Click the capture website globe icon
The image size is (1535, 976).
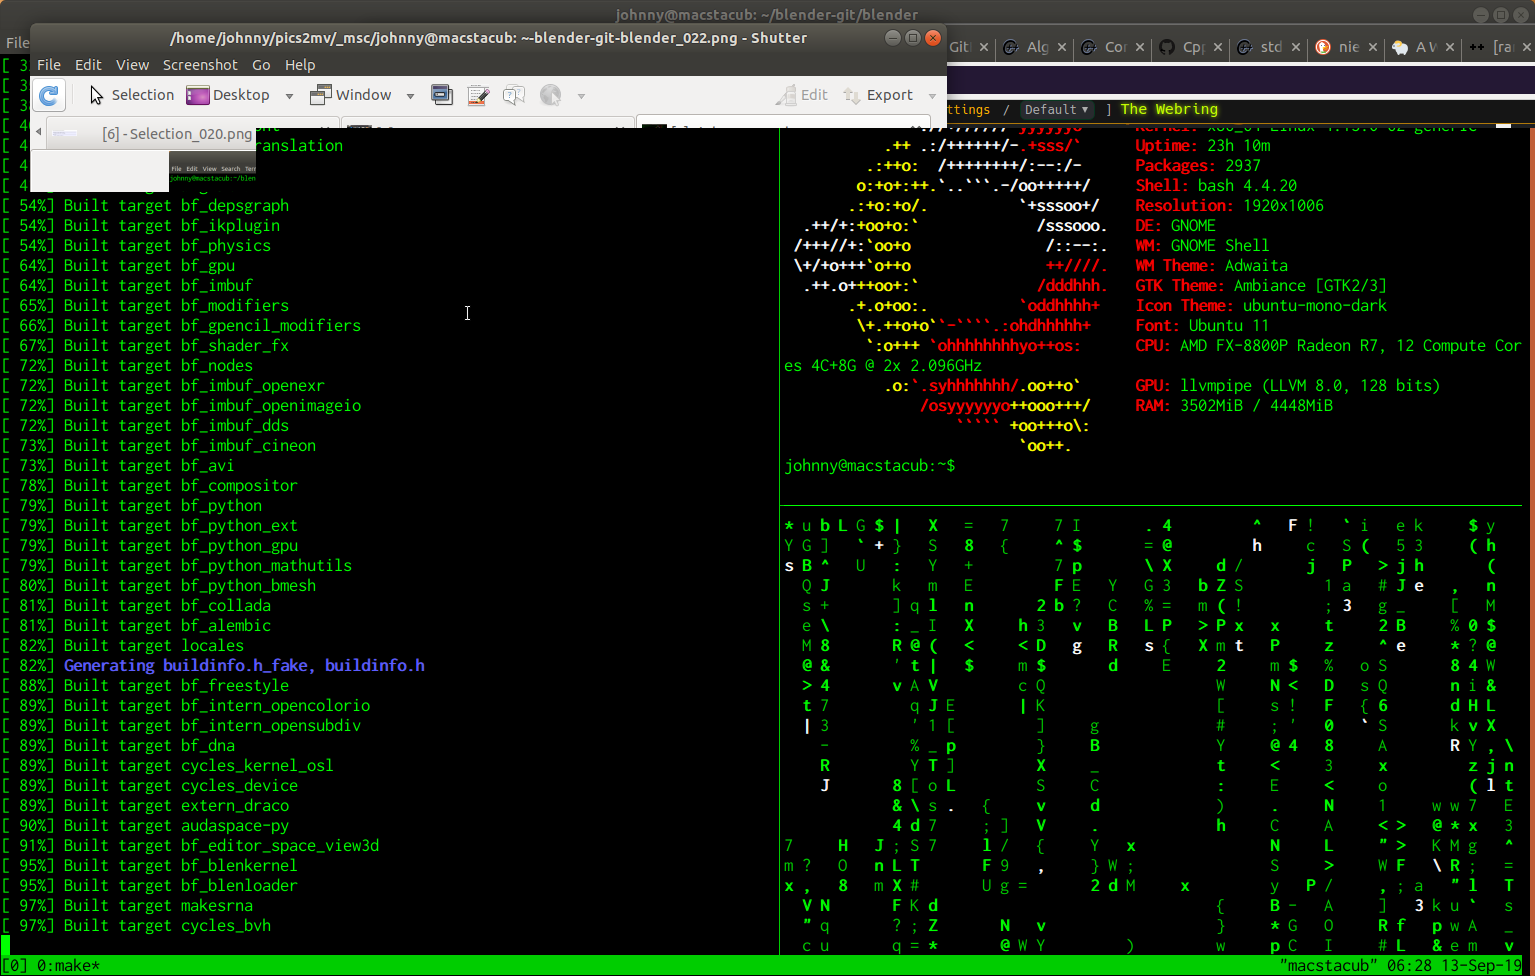coord(551,95)
